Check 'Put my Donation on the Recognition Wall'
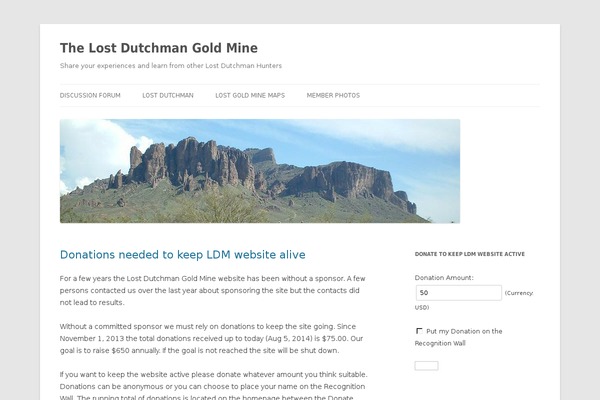 (x=419, y=331)
